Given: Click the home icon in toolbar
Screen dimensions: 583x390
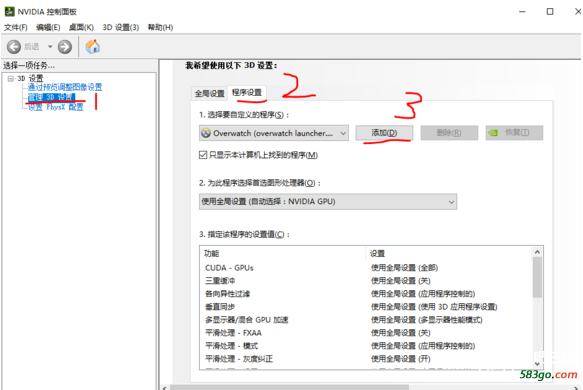Looking at the screenshot, I should [93, 47].
